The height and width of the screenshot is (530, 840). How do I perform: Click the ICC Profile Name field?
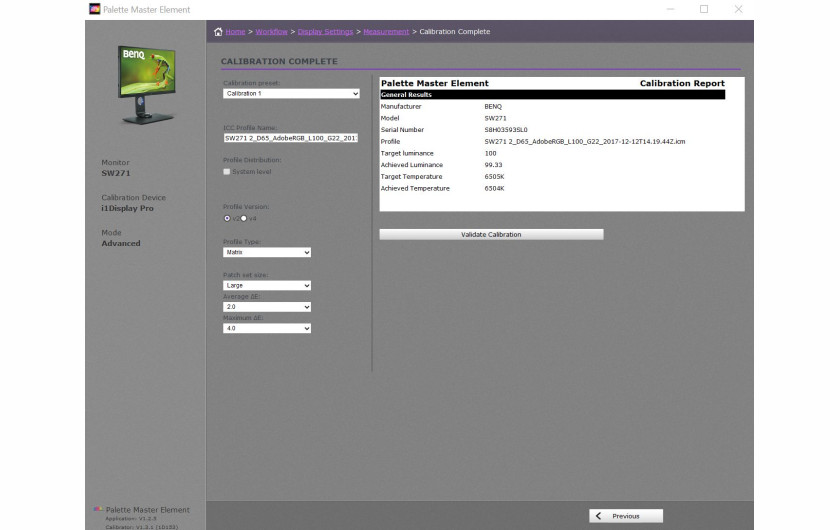point(290,138)
